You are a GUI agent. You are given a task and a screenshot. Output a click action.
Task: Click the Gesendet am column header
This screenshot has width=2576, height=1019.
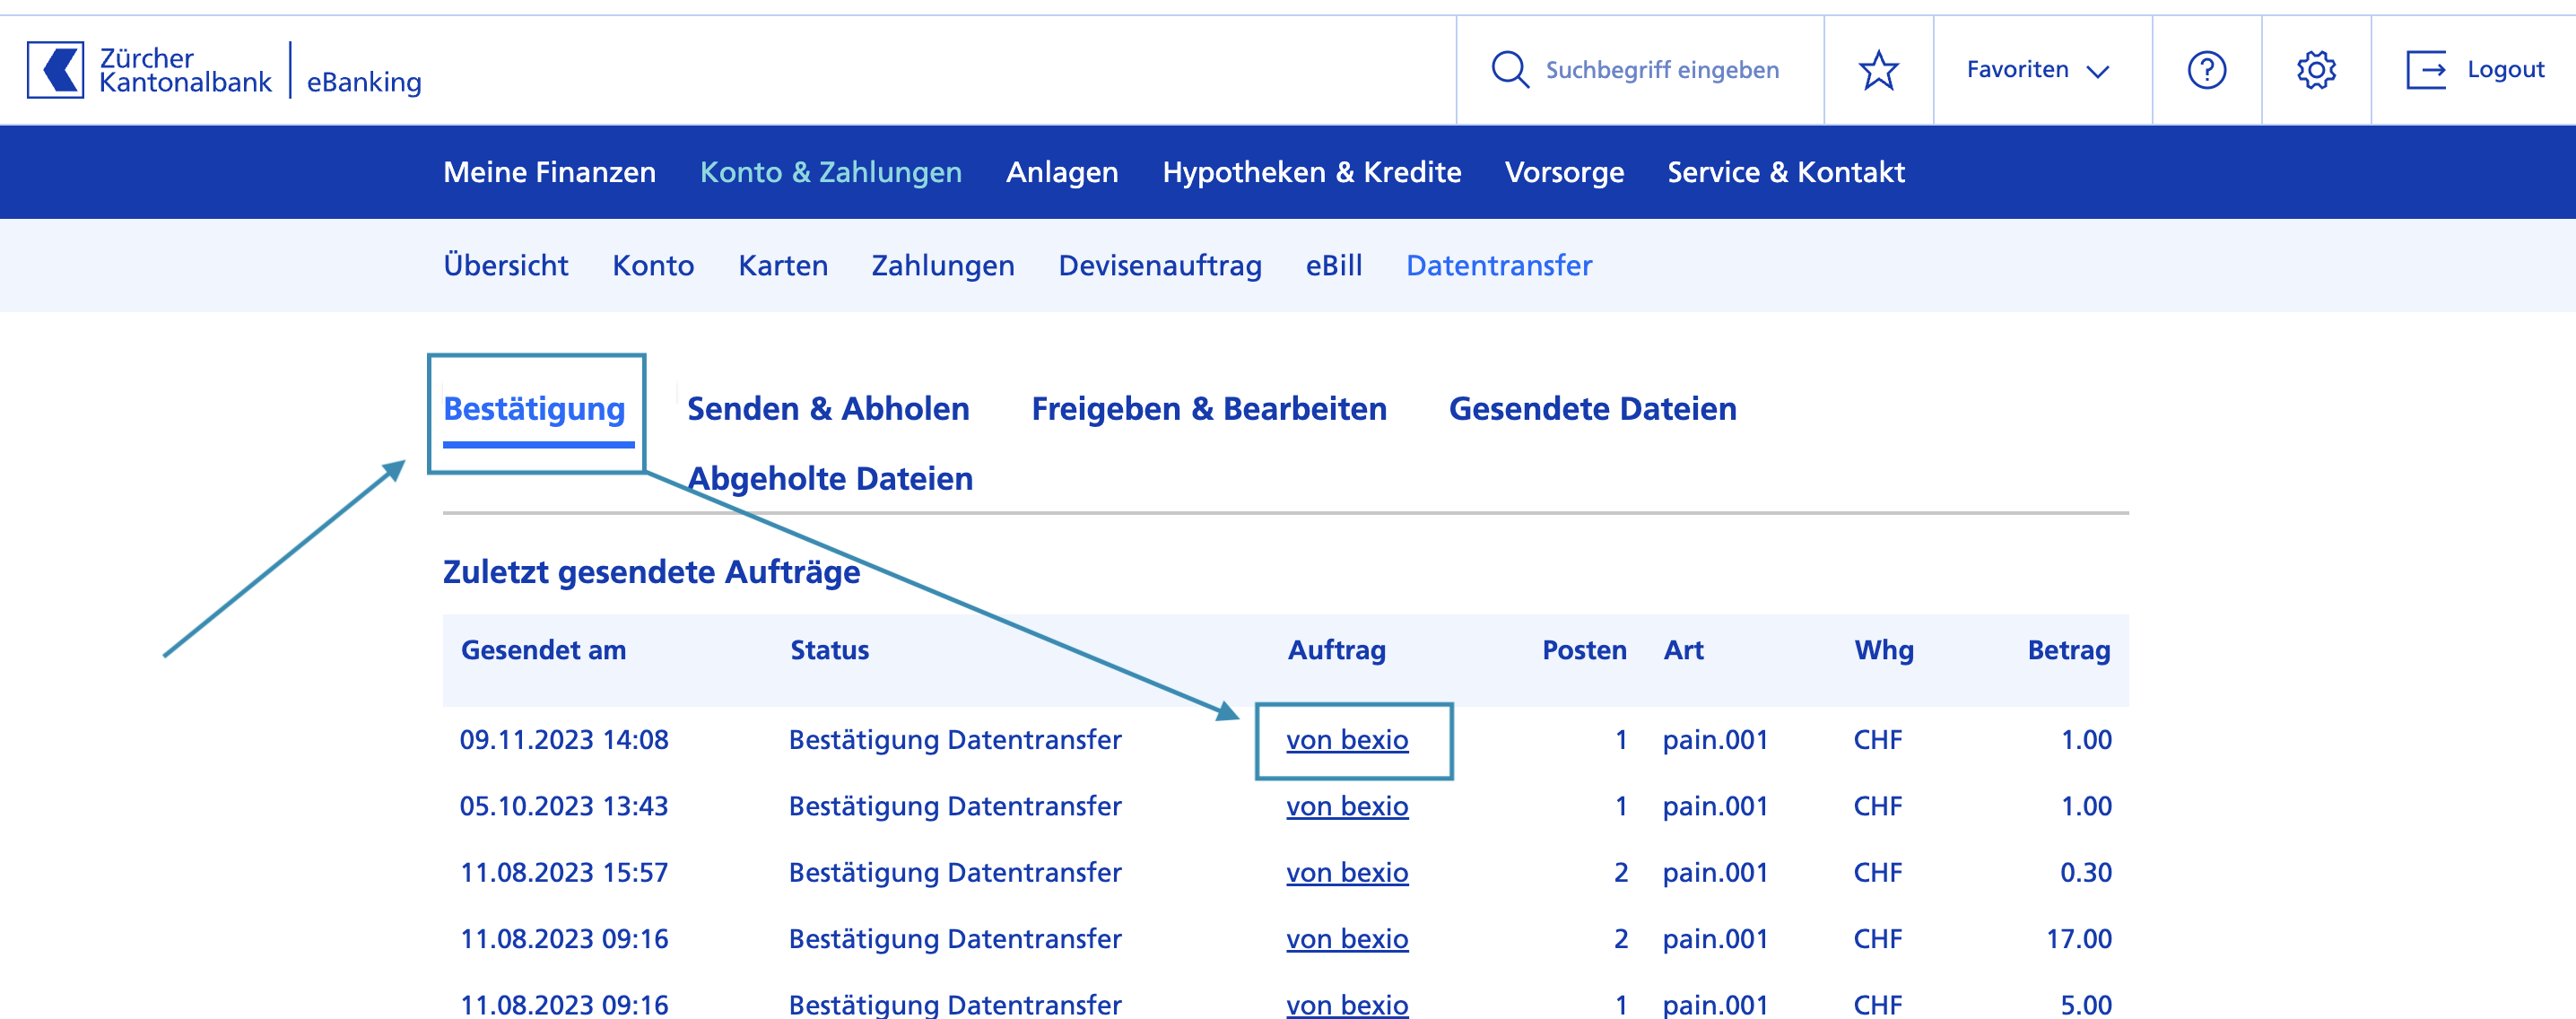(543, 650)
